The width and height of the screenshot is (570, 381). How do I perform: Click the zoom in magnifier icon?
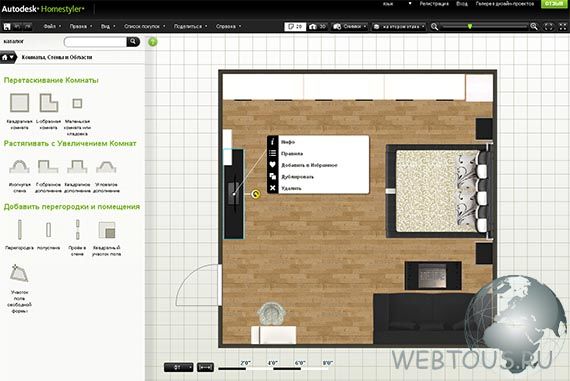534,27
